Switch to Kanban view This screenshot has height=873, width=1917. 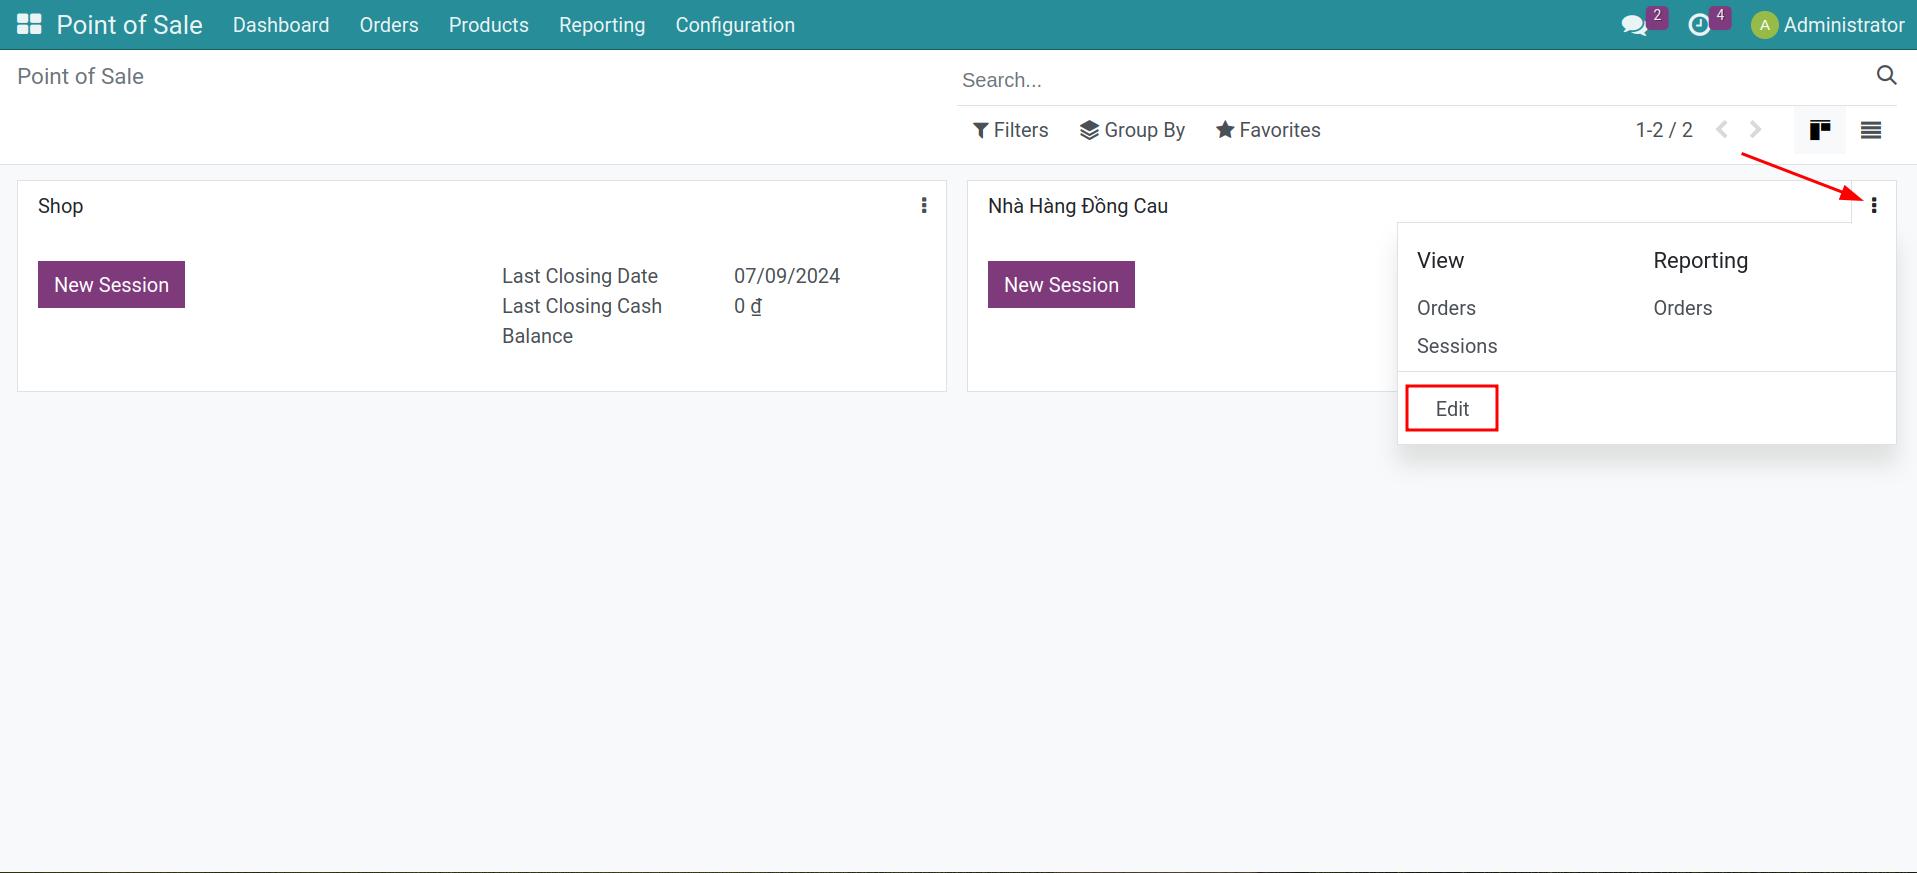click(1819, 130)
